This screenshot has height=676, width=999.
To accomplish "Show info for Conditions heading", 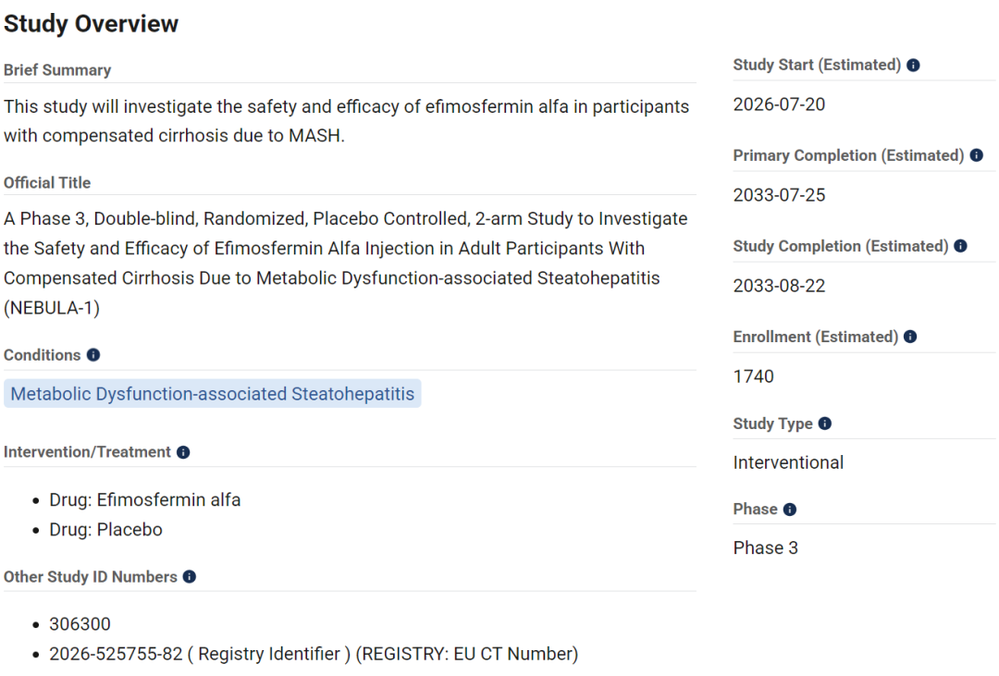I will (94, 355).
